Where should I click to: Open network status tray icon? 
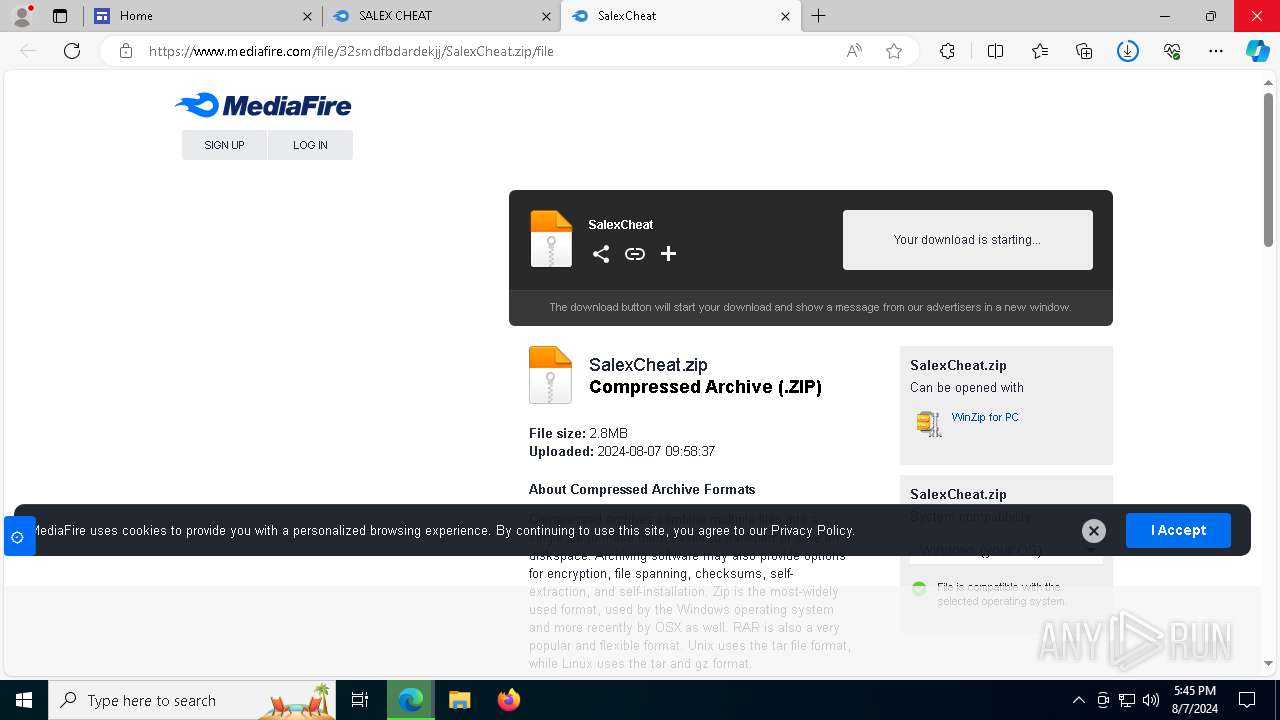[1127, 700]
